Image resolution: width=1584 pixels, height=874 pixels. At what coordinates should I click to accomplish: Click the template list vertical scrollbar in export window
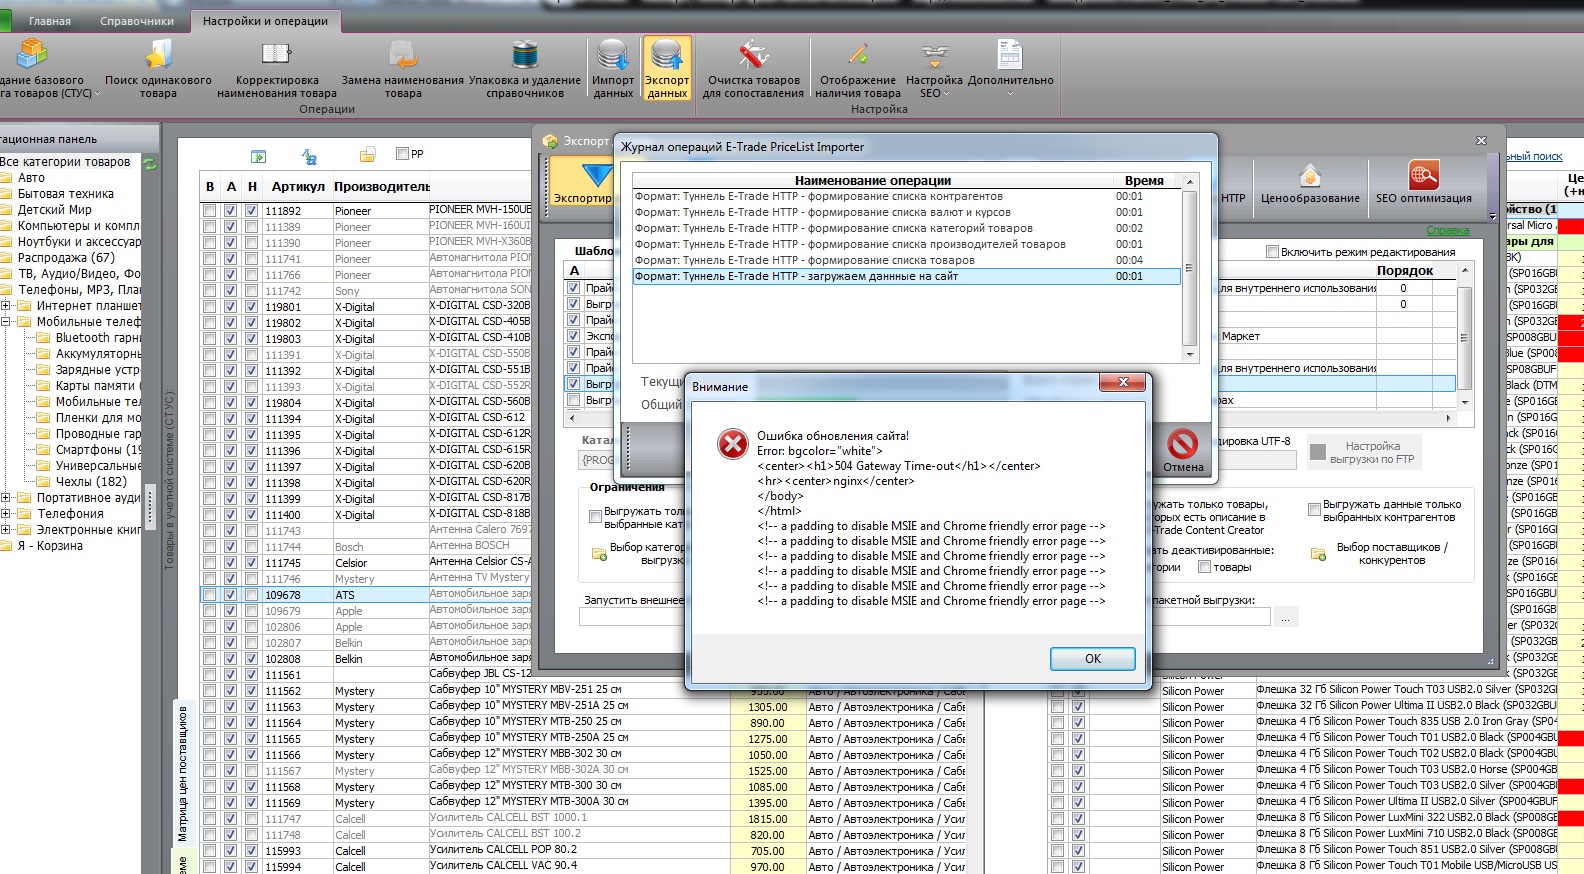(1465, 337)
